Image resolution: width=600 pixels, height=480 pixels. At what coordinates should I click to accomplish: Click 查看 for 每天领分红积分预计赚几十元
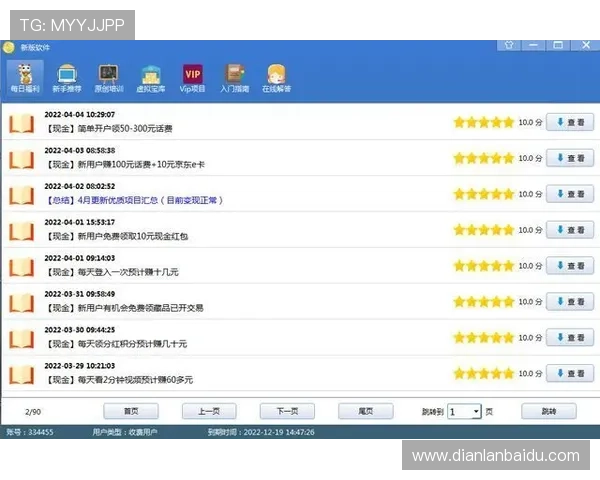[570, 338]
